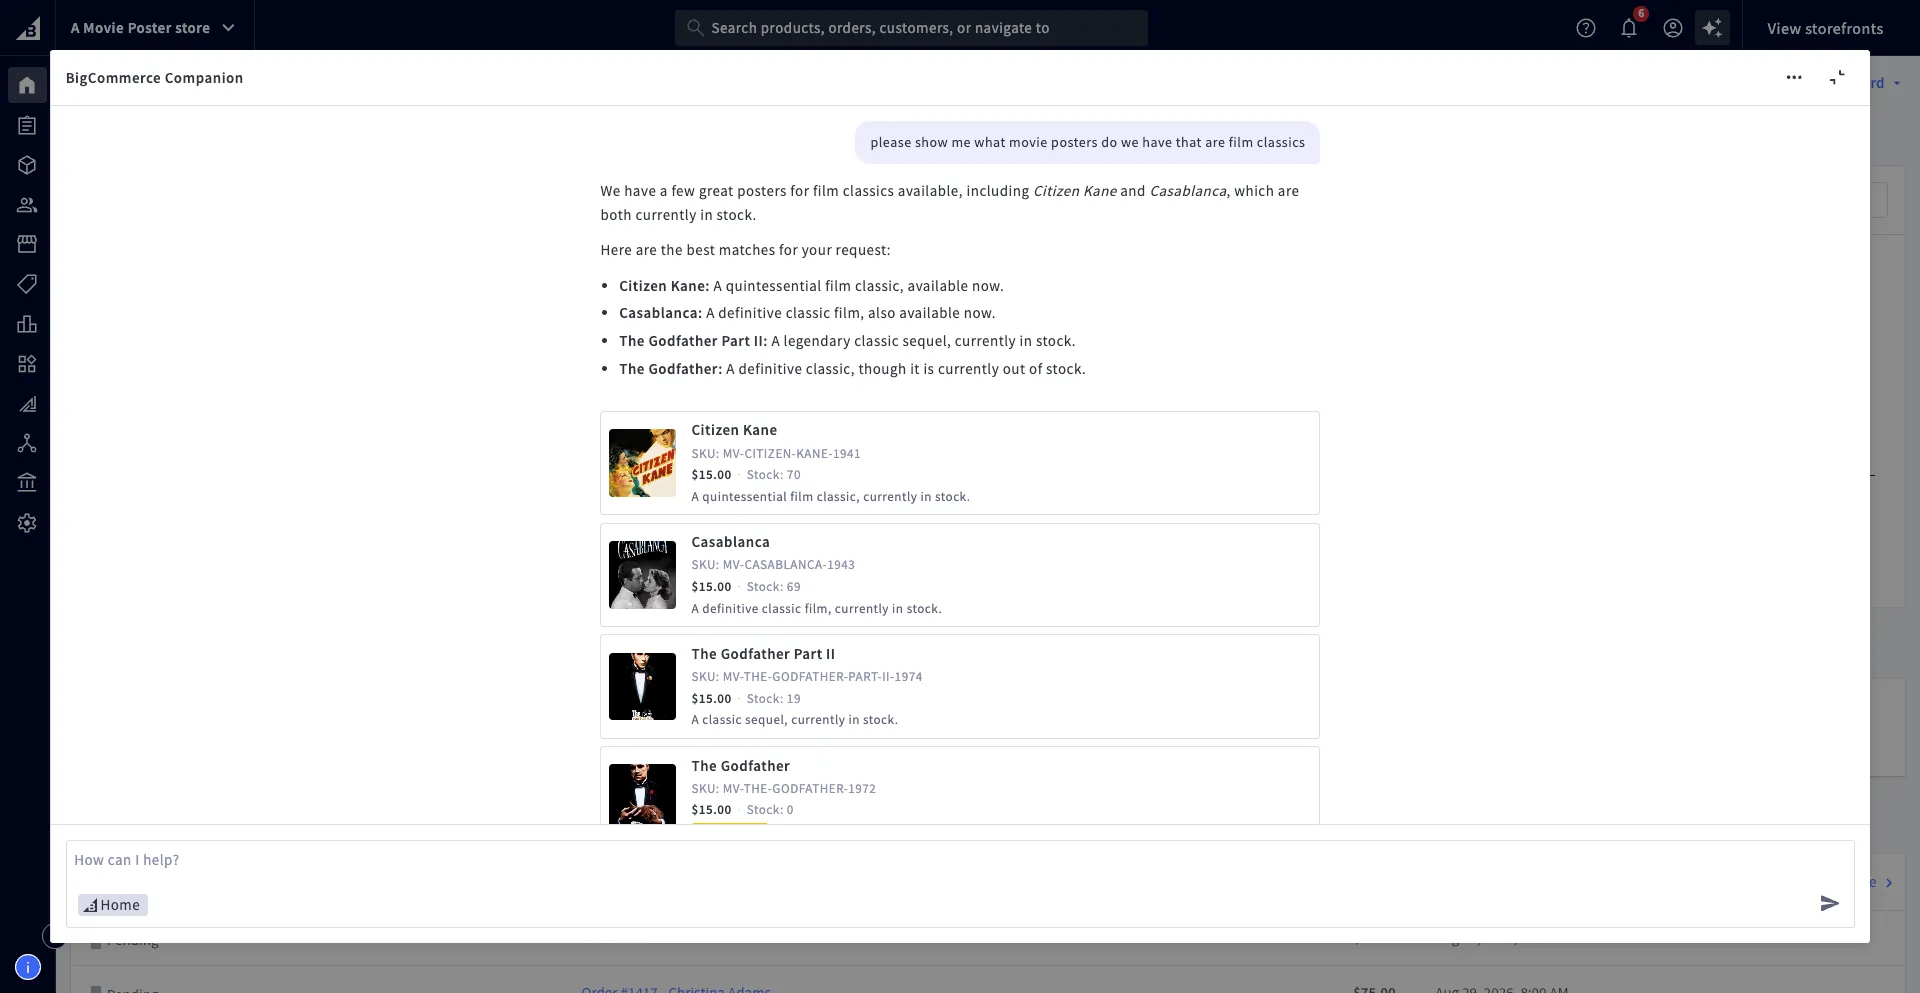The image size is (1920, 993).
Task: Open the Storefront shop icon in sidebar
Action: 27,244
